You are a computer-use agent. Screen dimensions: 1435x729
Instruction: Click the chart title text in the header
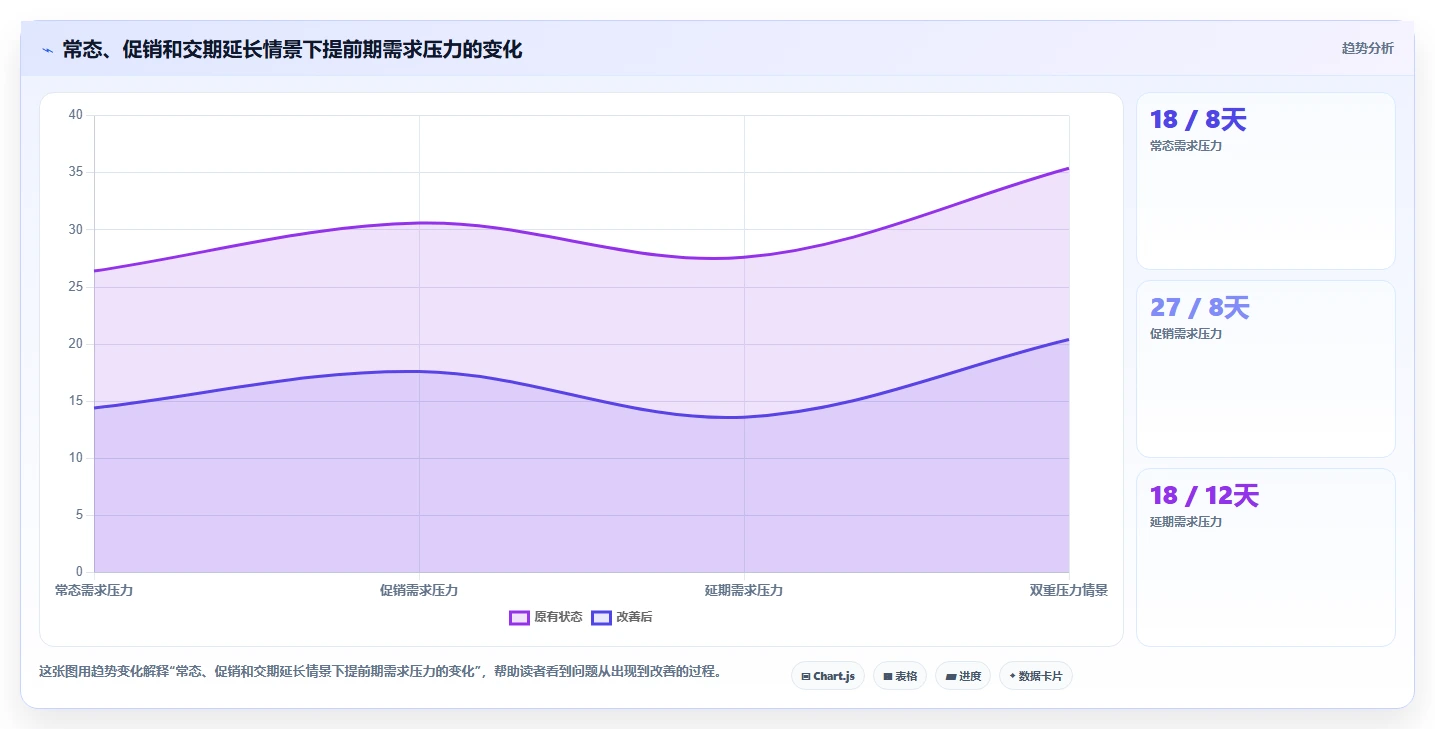coord(292,49)
